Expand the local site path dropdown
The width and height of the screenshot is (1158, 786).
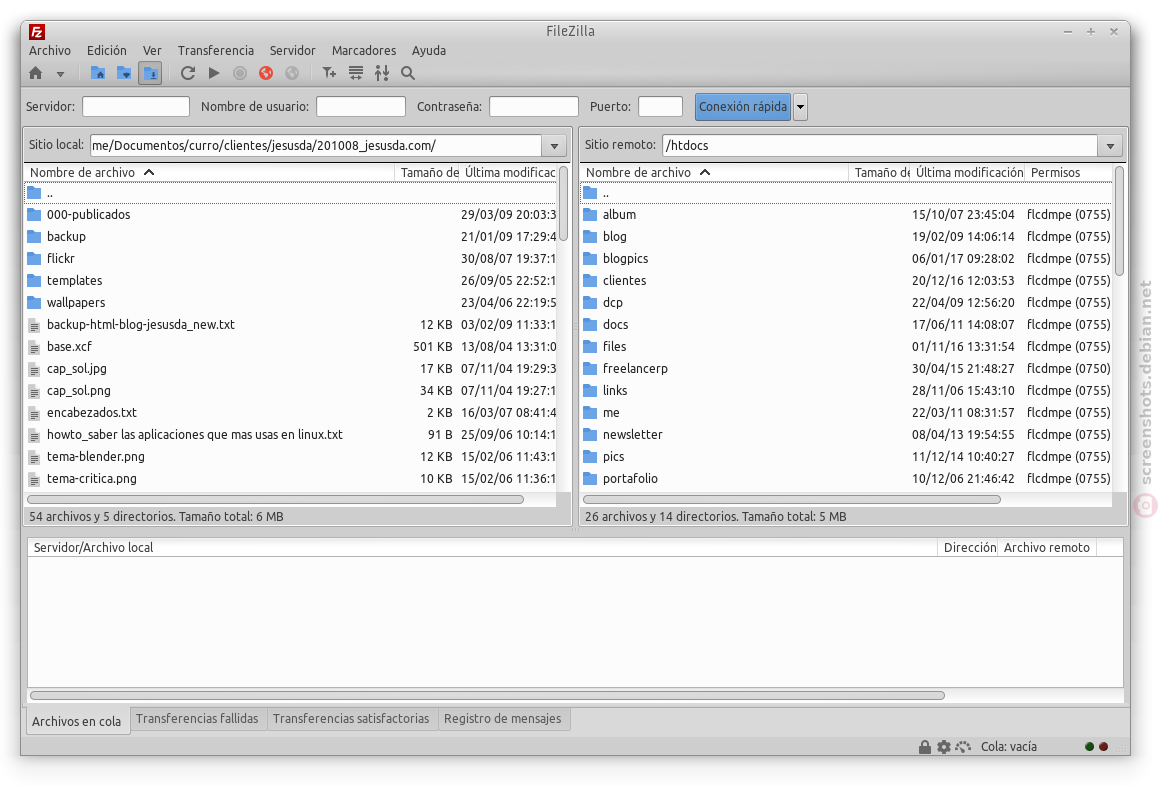554,146
